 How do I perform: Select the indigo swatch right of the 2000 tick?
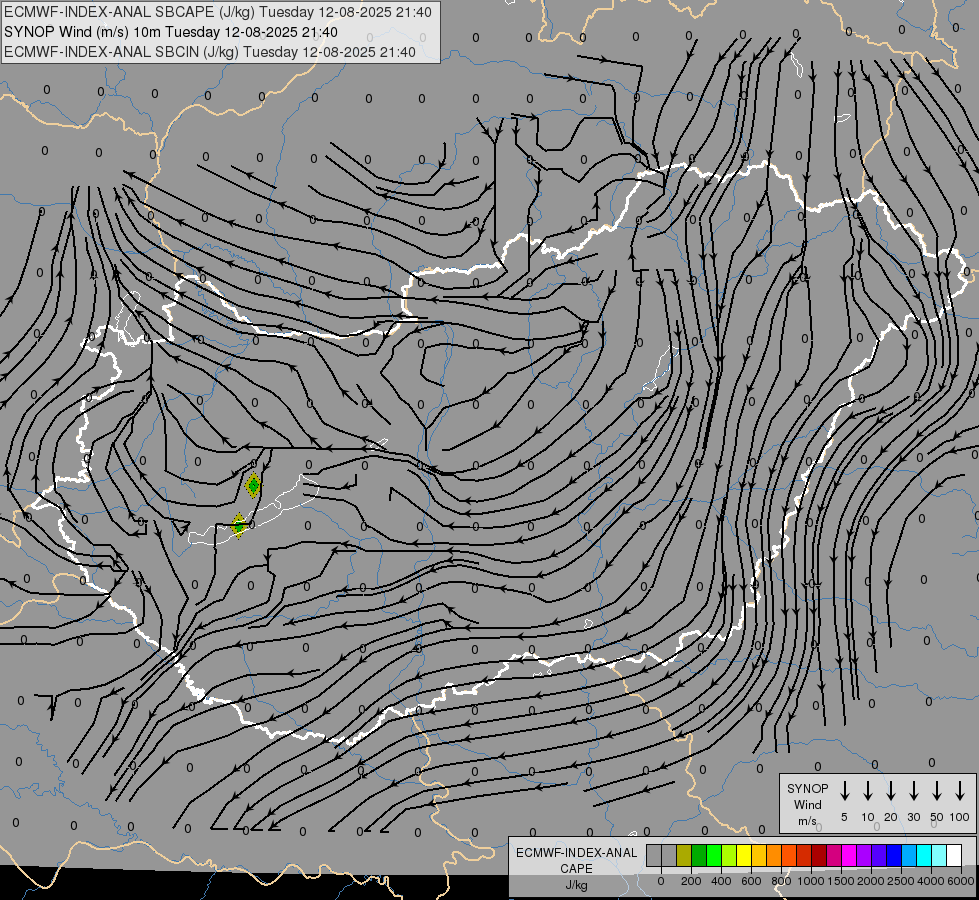[880, 855]
